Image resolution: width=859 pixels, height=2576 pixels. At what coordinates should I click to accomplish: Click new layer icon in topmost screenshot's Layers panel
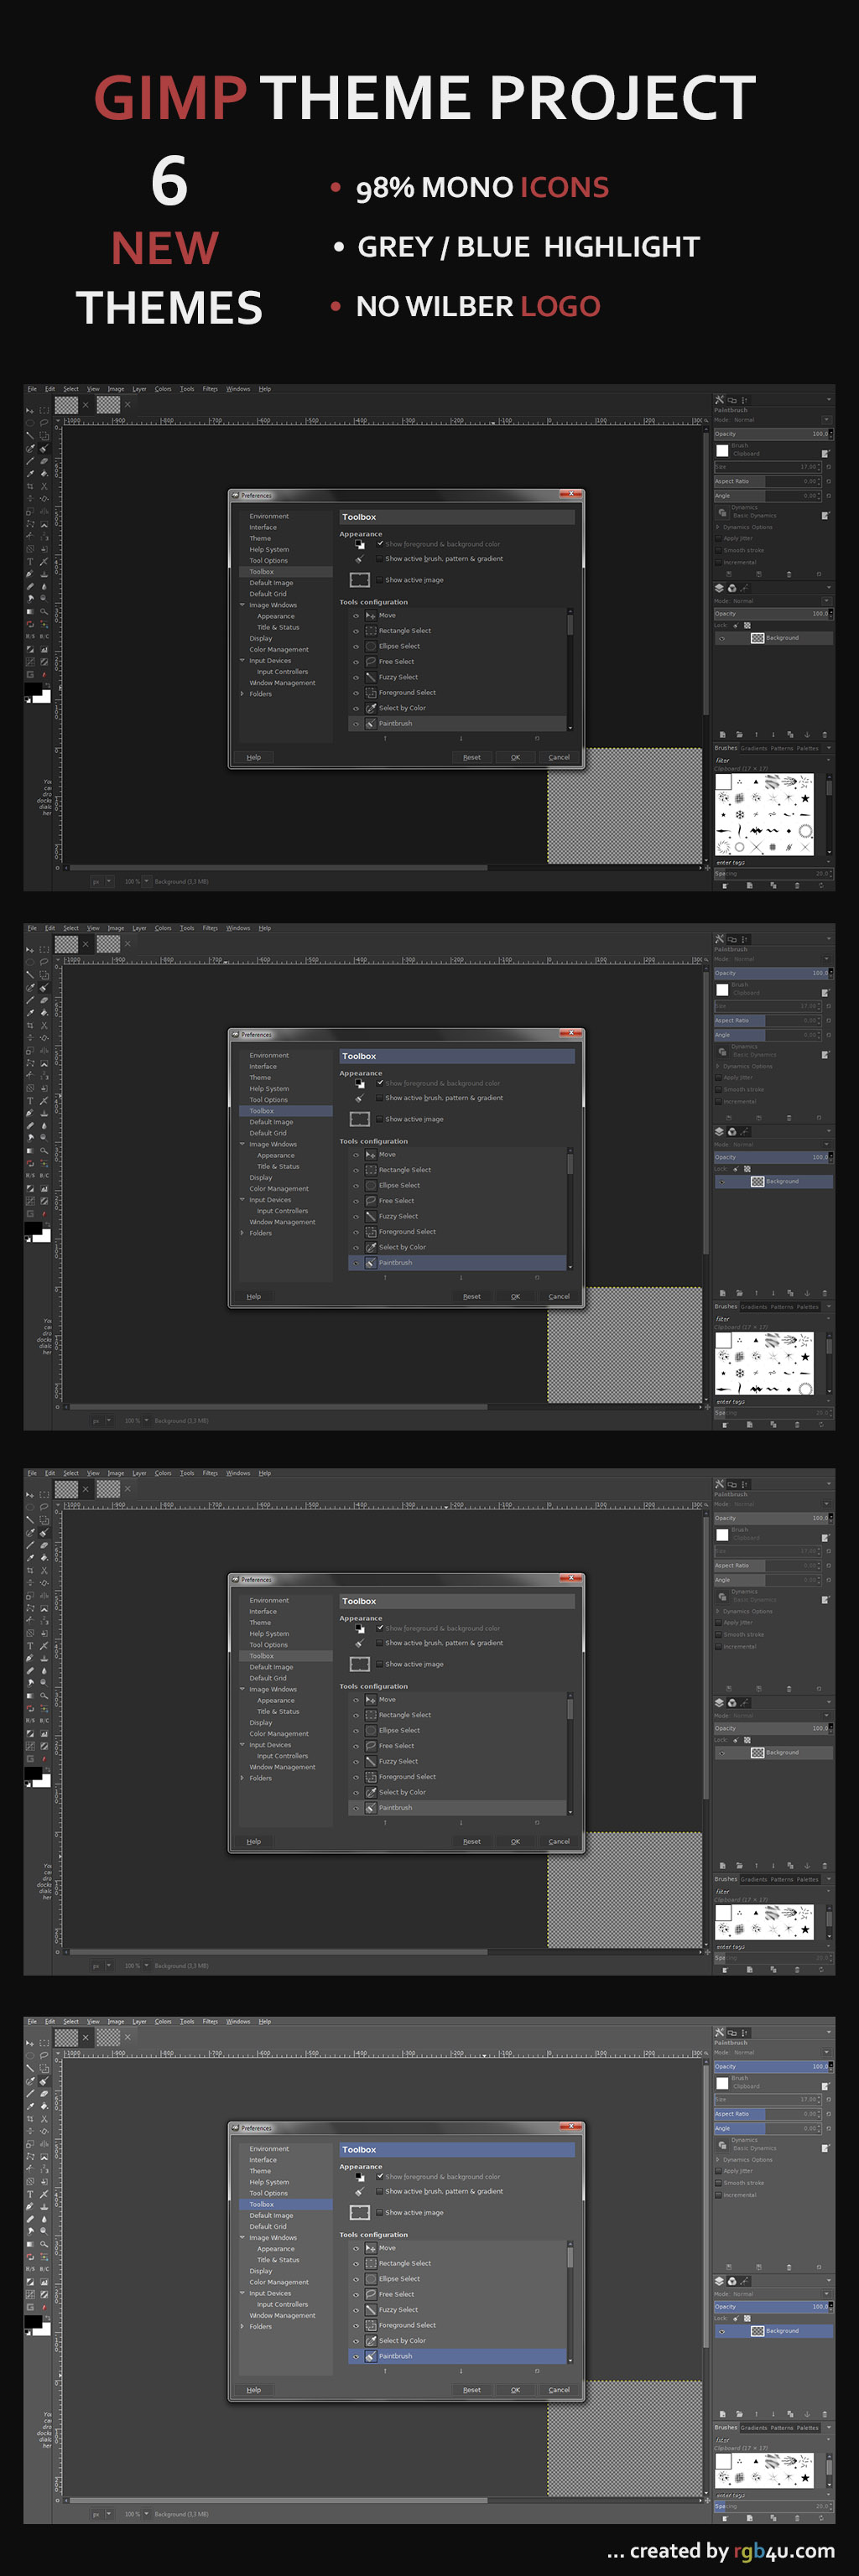[723, 734]
